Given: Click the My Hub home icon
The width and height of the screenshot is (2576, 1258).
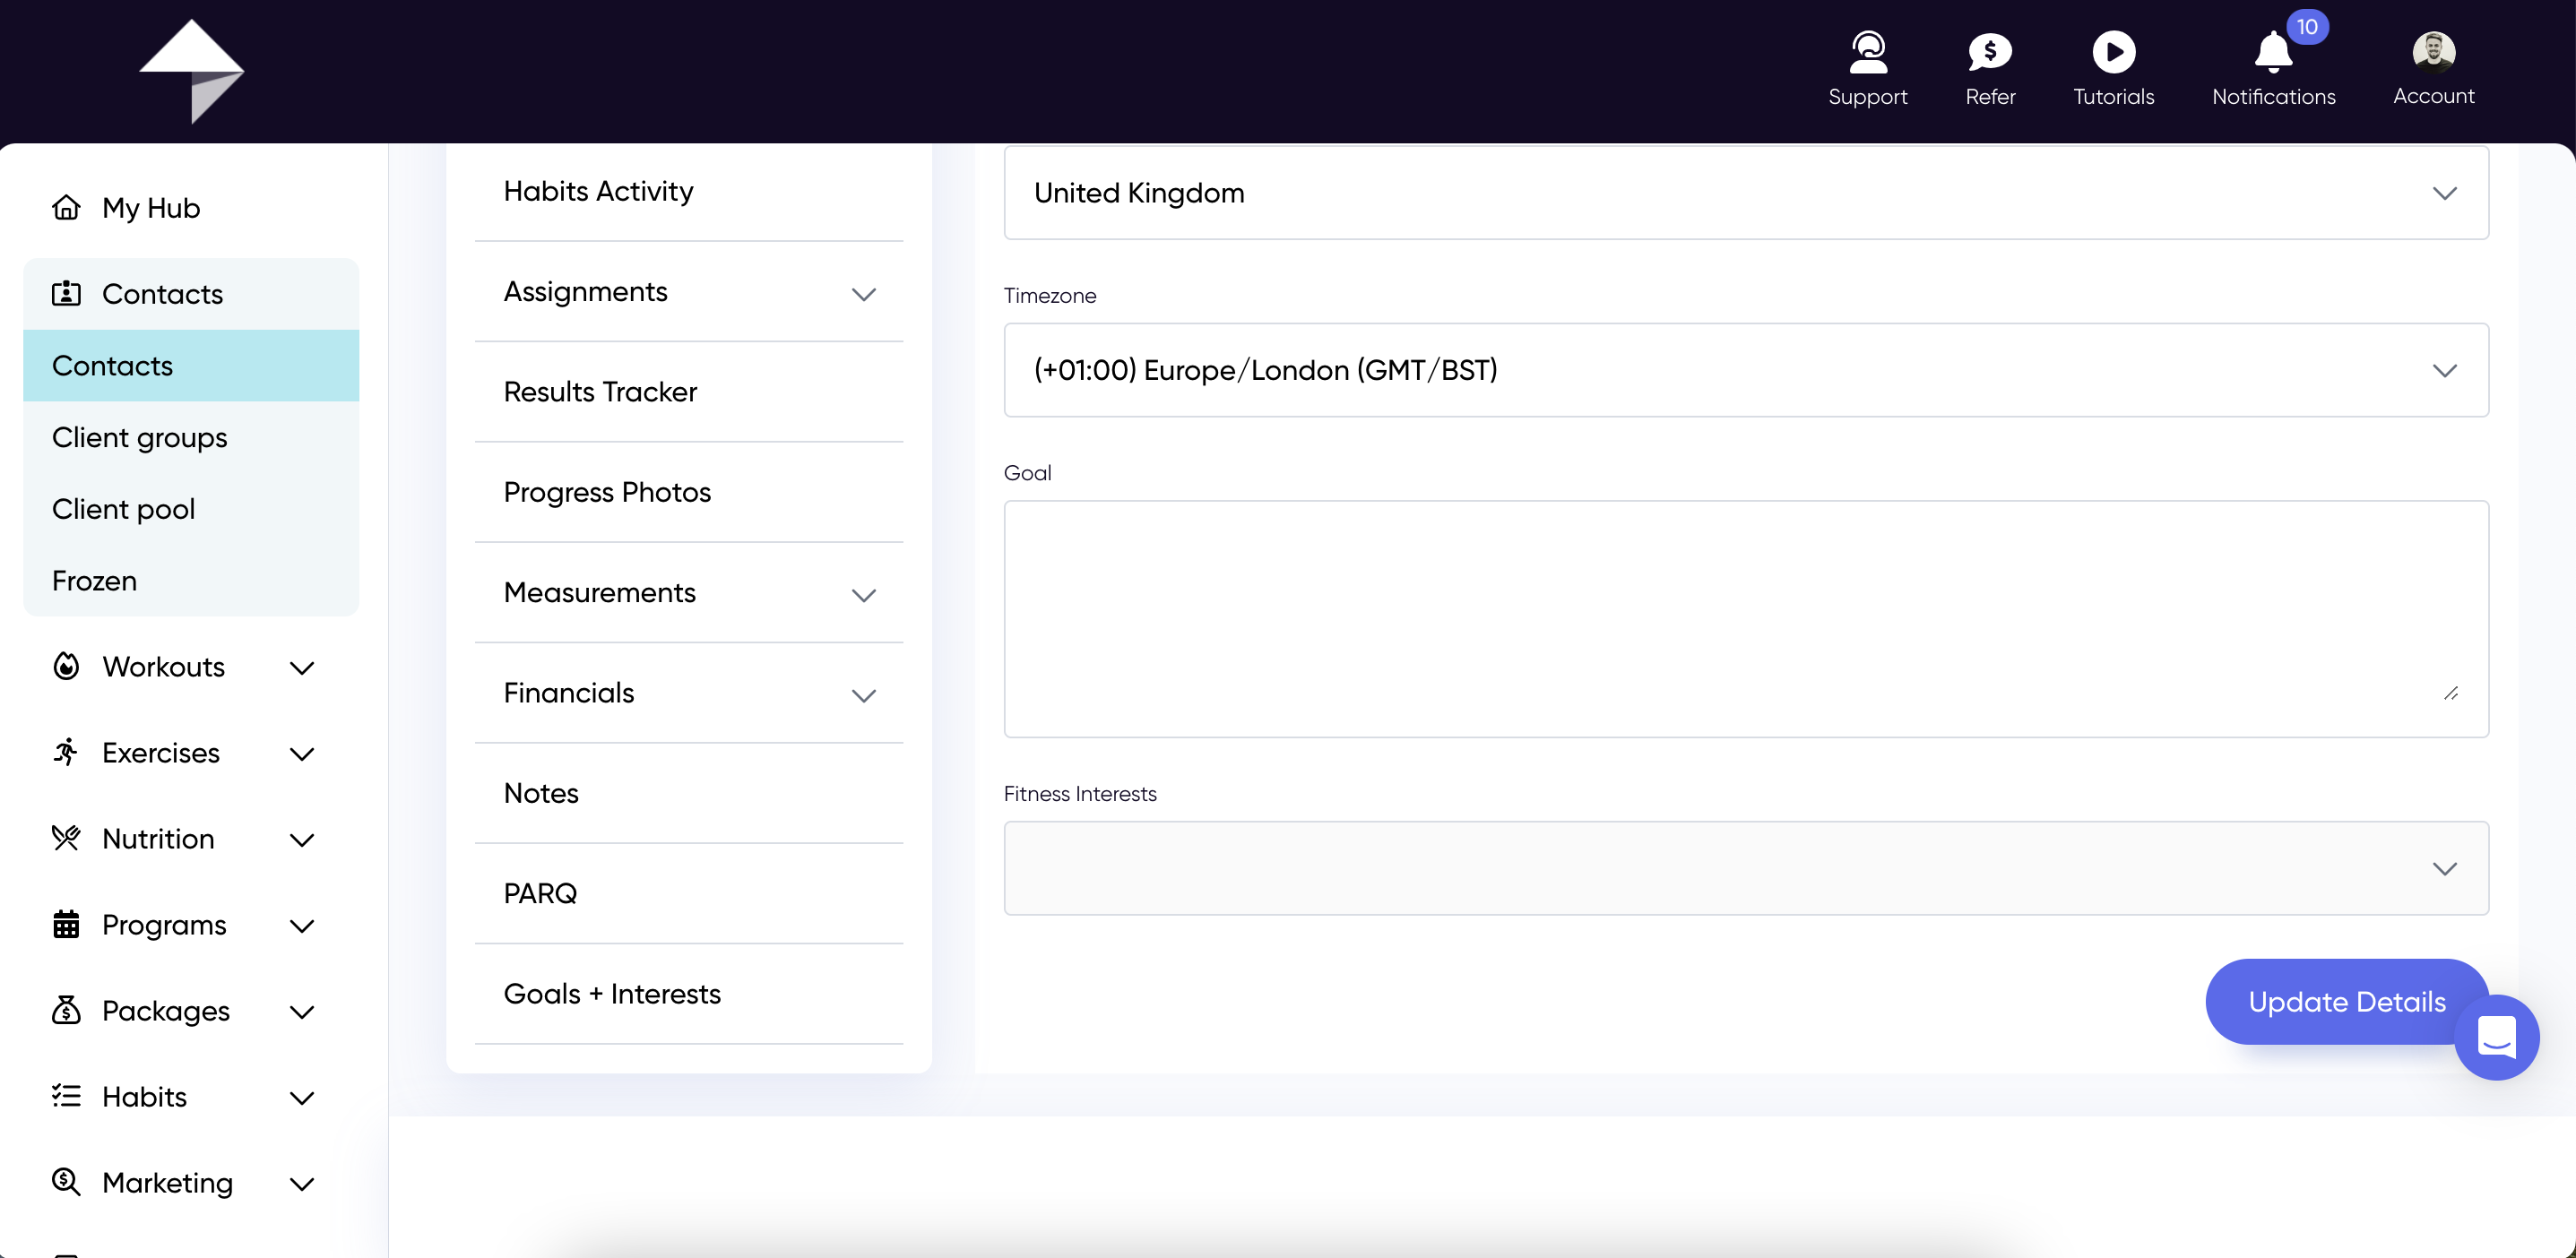Looking at the screenshot, I should tap(66, 207).
